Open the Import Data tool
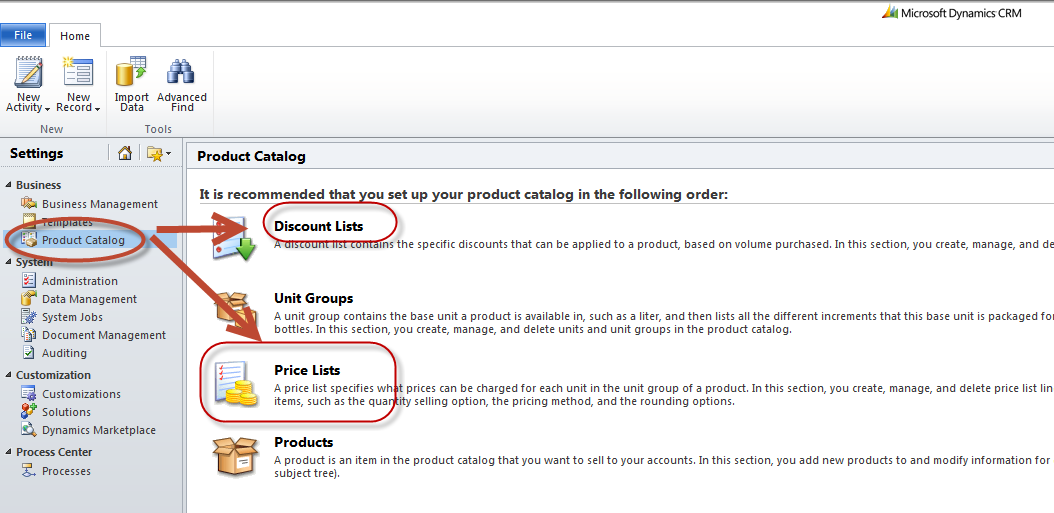Image resolution: width=1054 pixels, height=513 pixels. pos(132,73)
